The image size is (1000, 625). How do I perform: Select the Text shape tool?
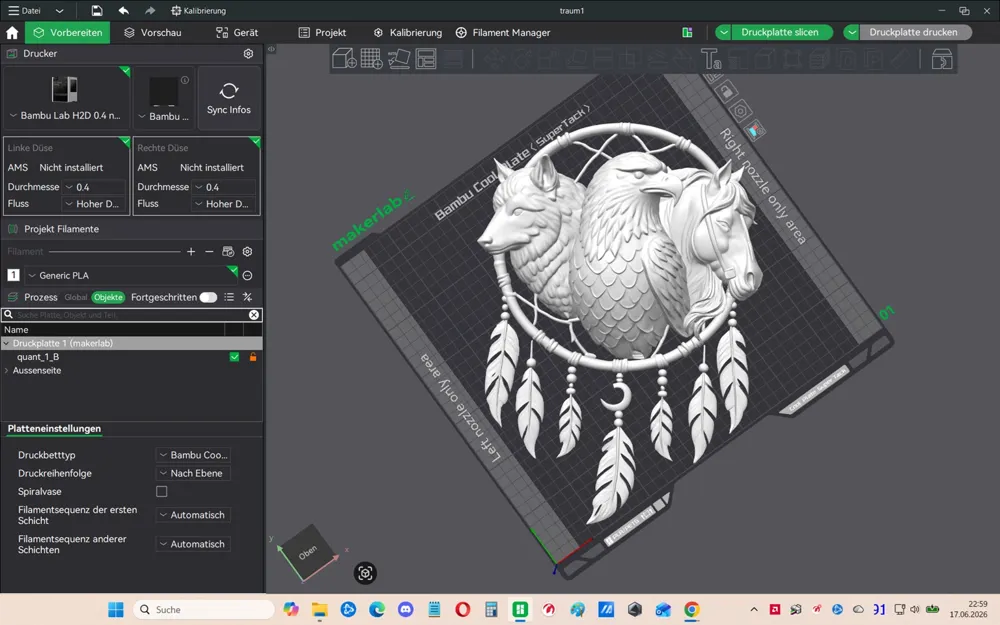[710, 59]
